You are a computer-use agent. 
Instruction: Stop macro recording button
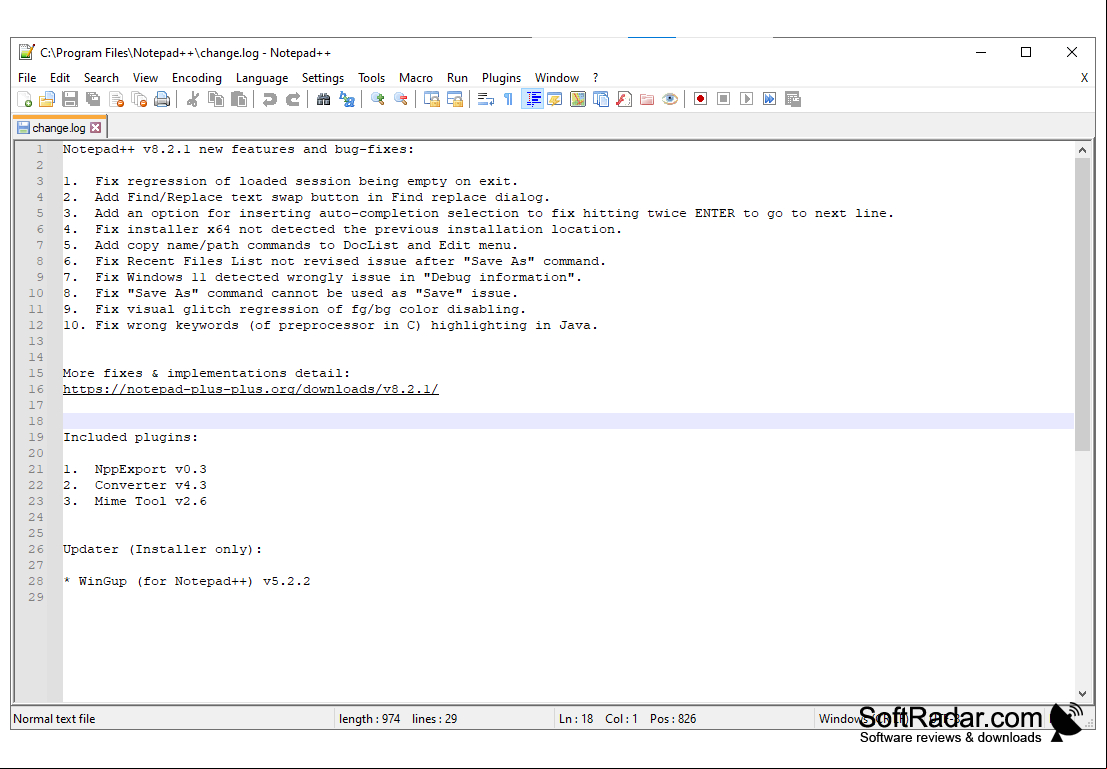tap(723, 100)
